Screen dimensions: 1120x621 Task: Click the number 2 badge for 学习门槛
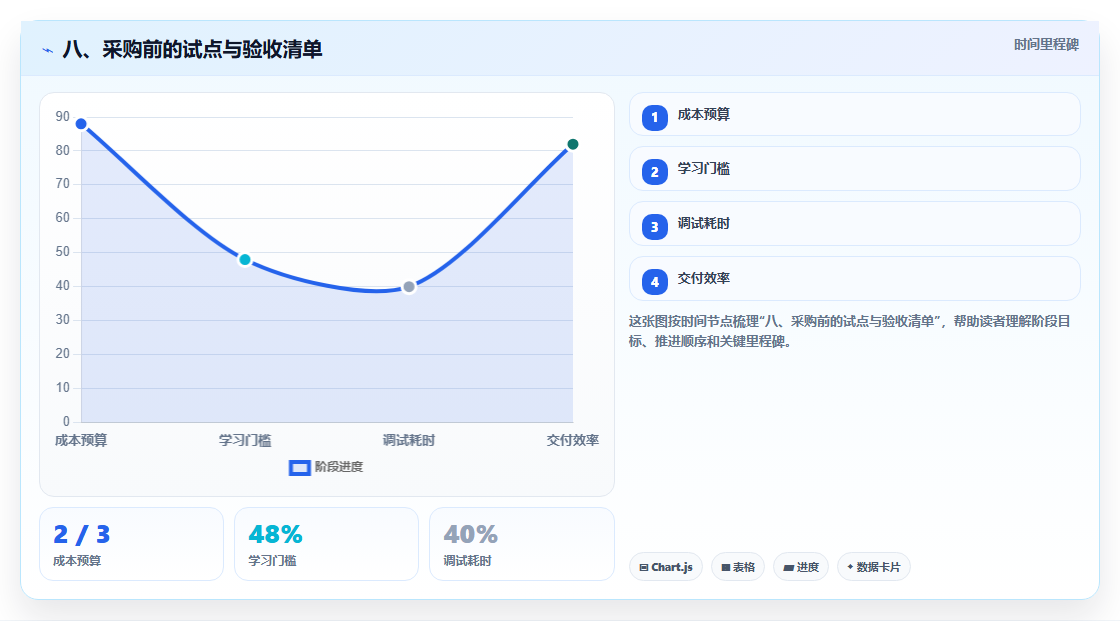point(654,172)
